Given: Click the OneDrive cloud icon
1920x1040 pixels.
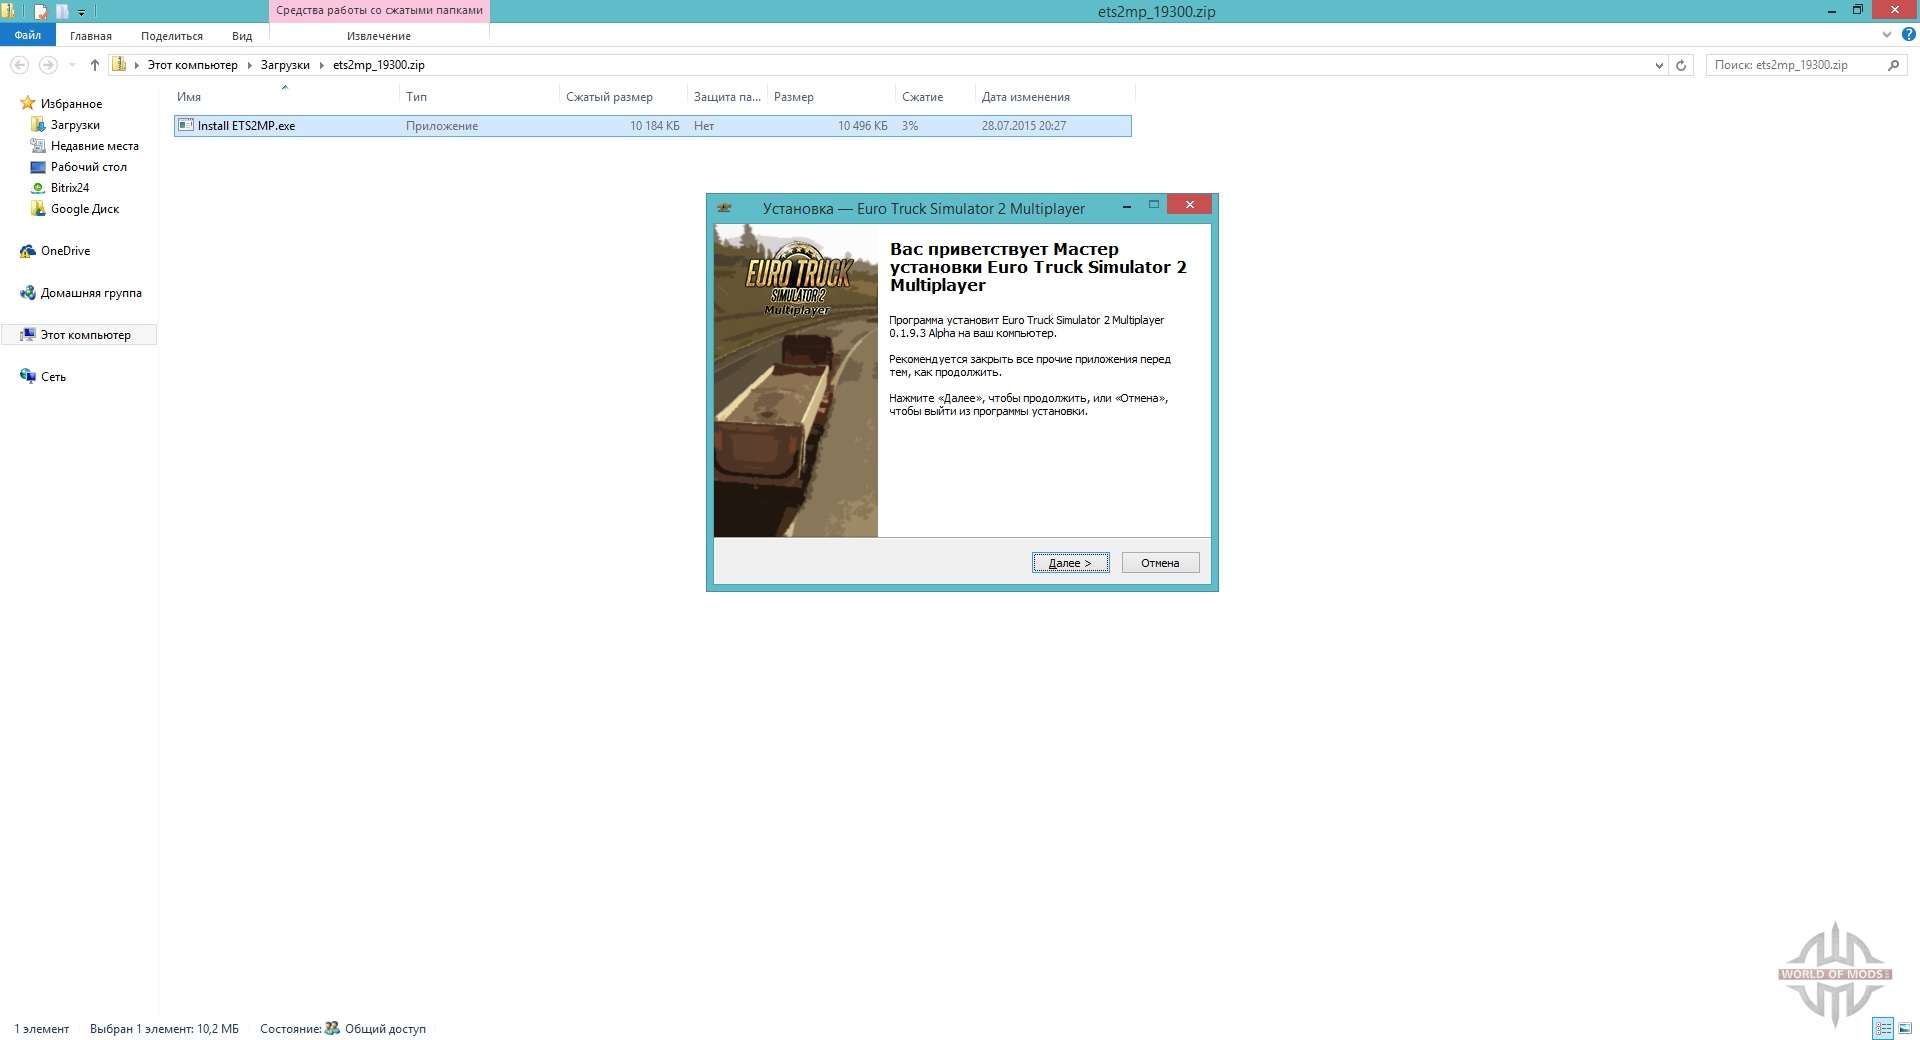Looking at the screenshot, I should 28,251.
